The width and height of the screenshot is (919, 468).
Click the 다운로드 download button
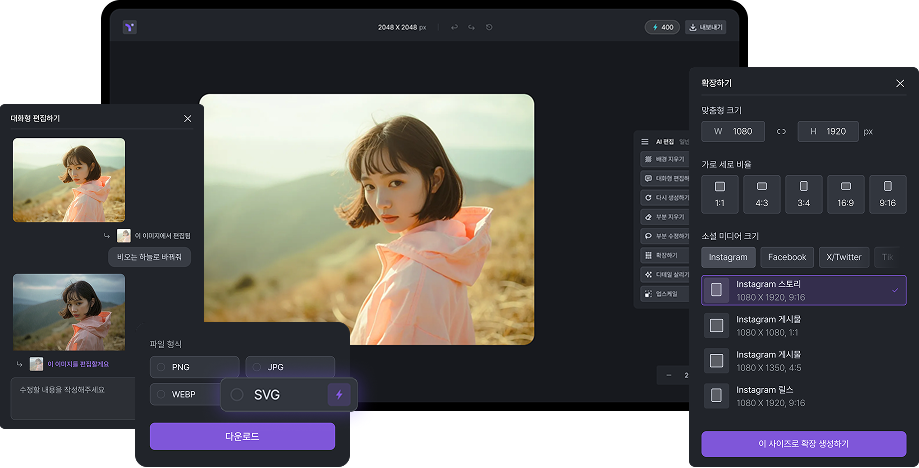(242, 436)
